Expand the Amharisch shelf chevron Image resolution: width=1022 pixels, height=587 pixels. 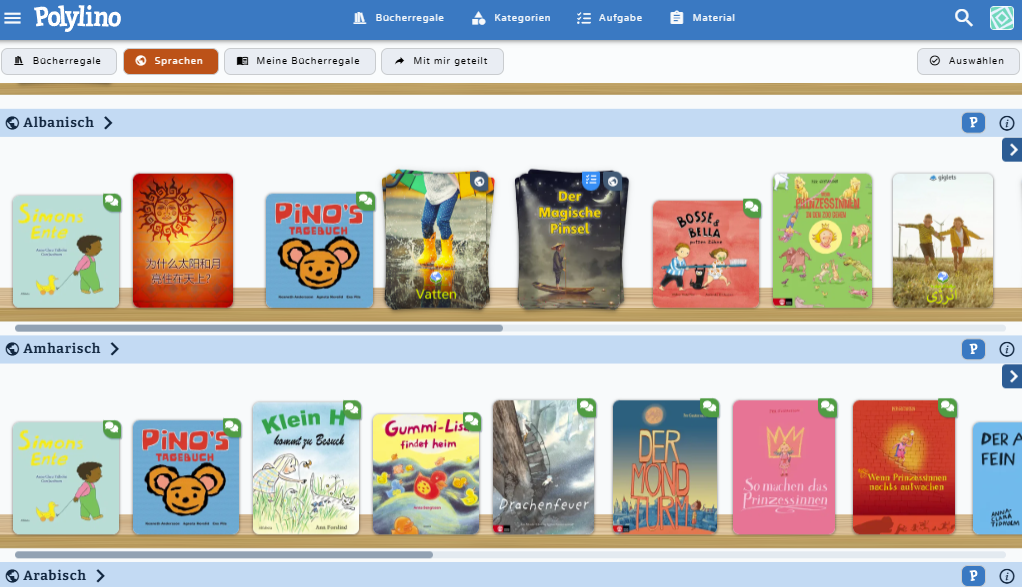[x=115, y=349]
